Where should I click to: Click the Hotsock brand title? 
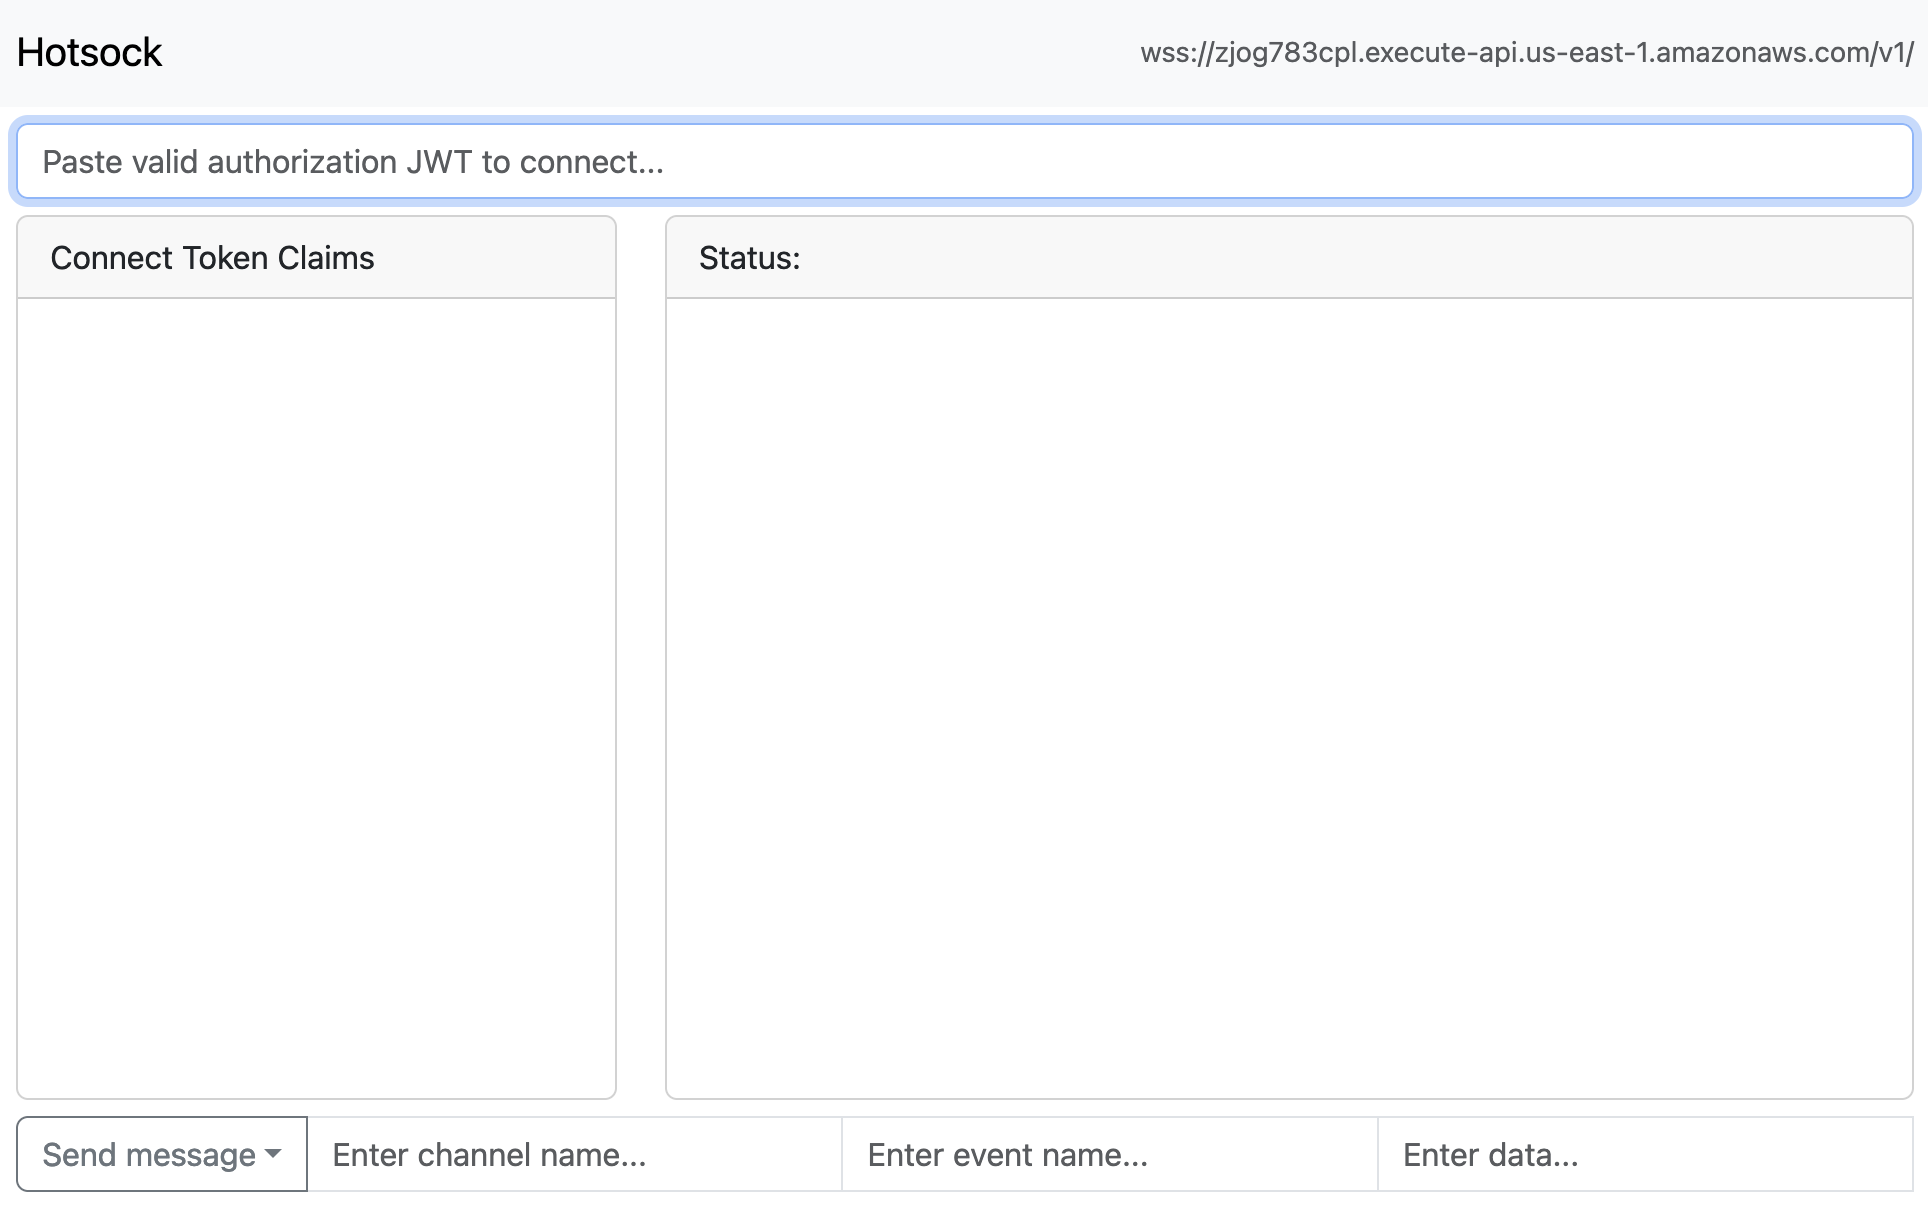[89, 52]
